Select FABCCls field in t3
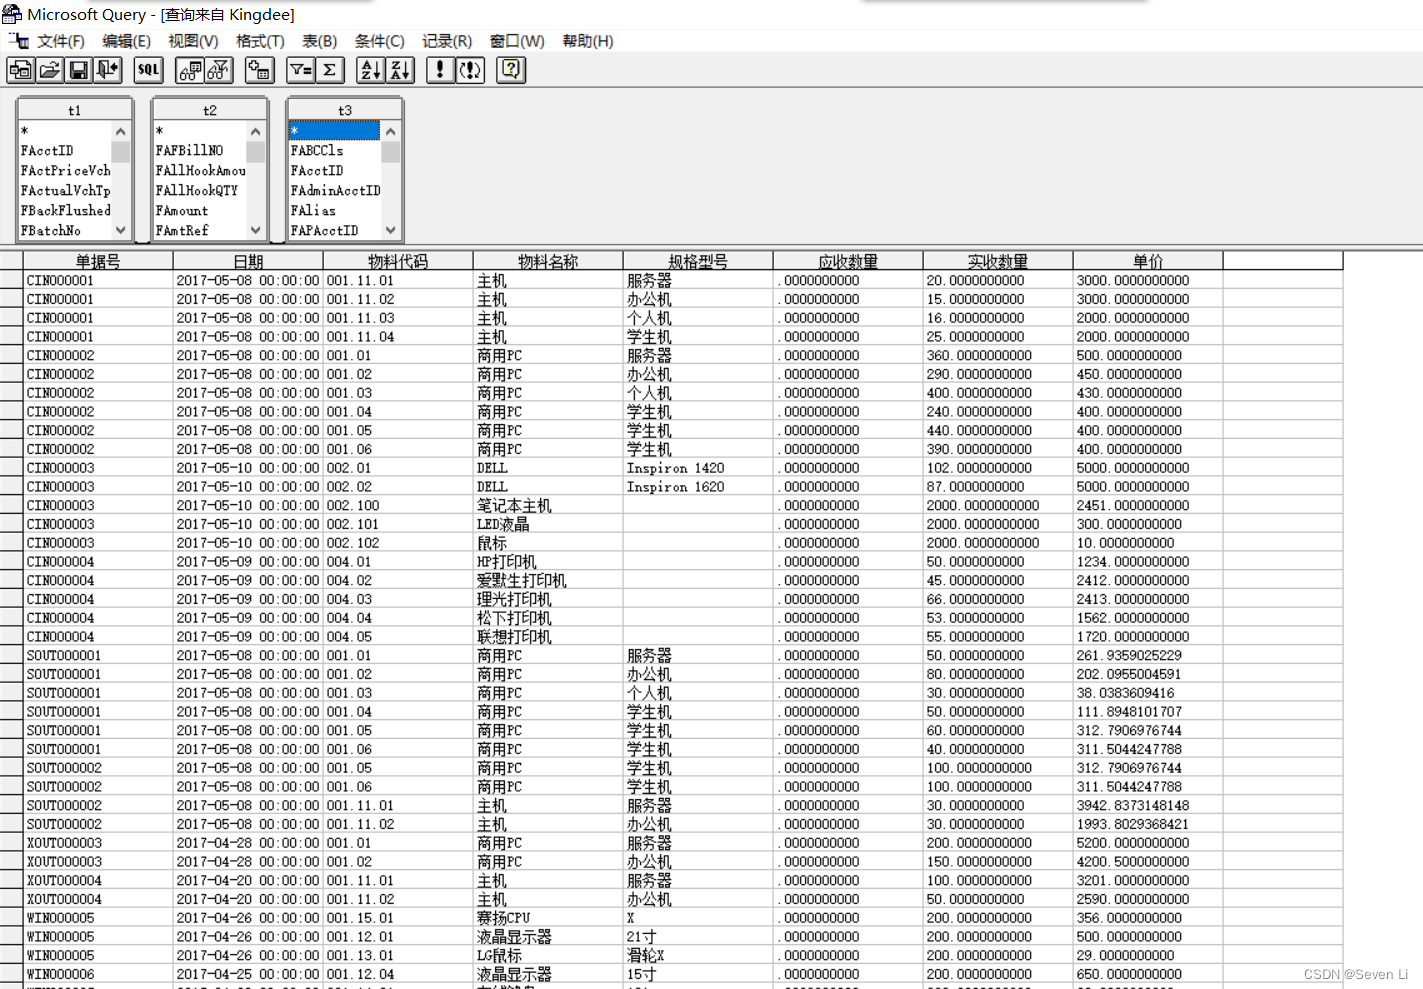The width and height of the screenshot is (1423, 989). [x=336, y=151]
